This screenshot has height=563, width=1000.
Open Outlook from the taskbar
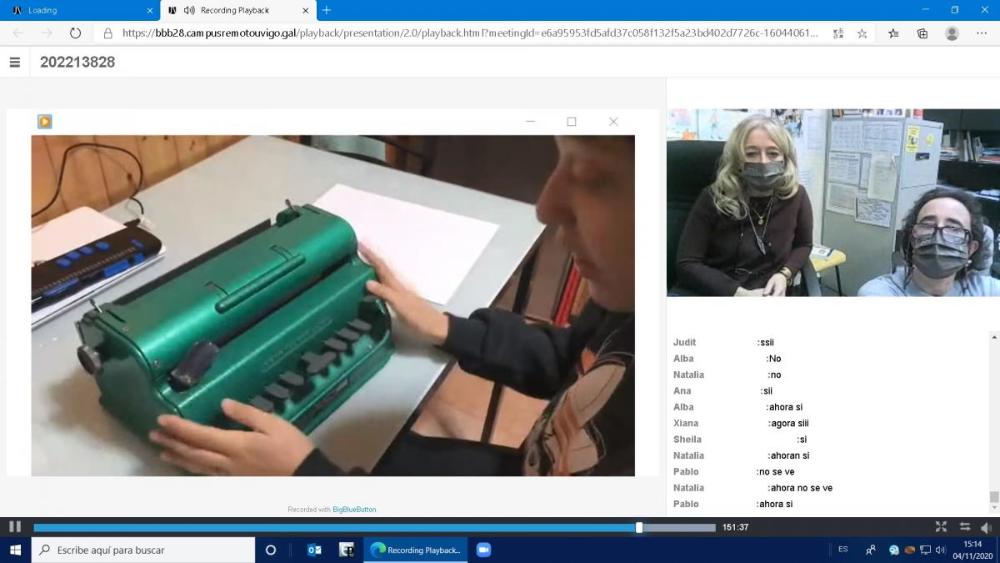click(314, 550)
